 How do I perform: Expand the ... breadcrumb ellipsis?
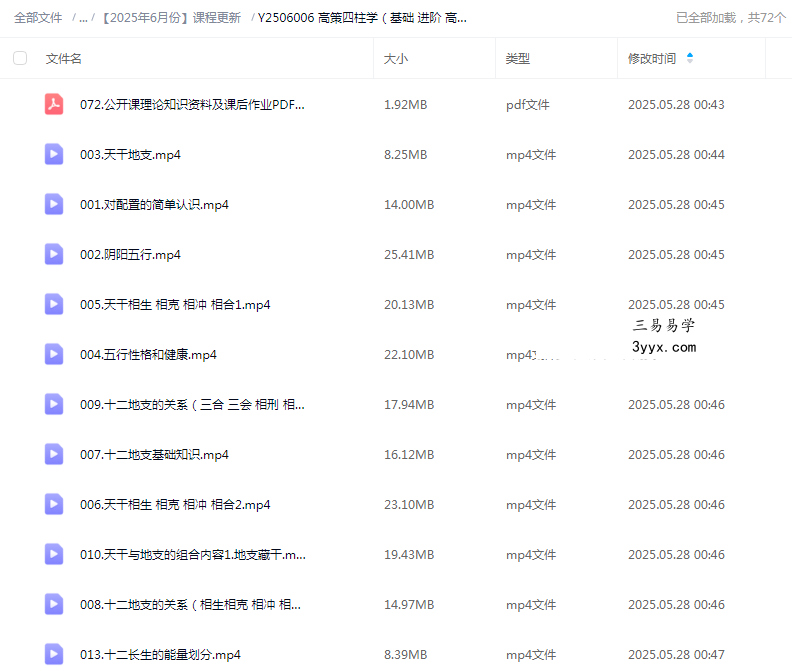point(83,18)
